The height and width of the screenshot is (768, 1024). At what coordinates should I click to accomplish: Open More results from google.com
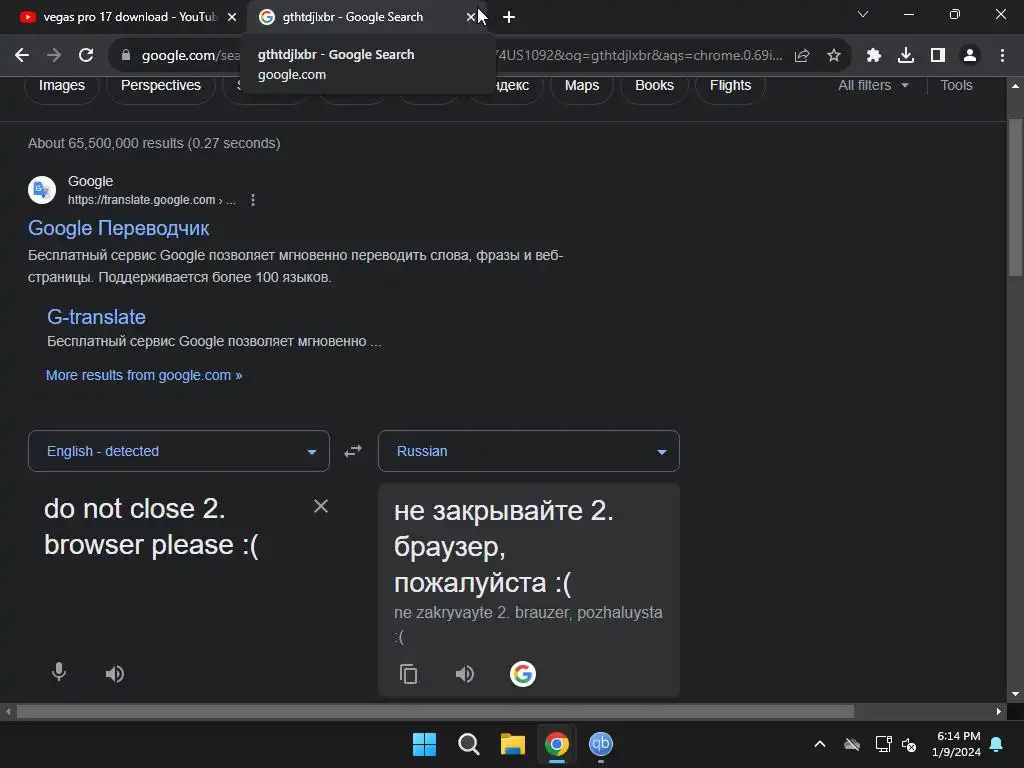tap(144, 376)
